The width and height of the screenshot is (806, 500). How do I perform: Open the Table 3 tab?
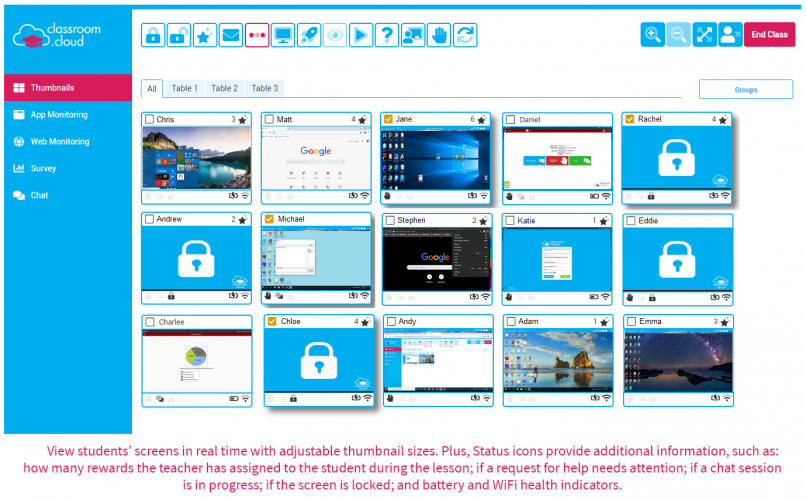click(264, 88)
